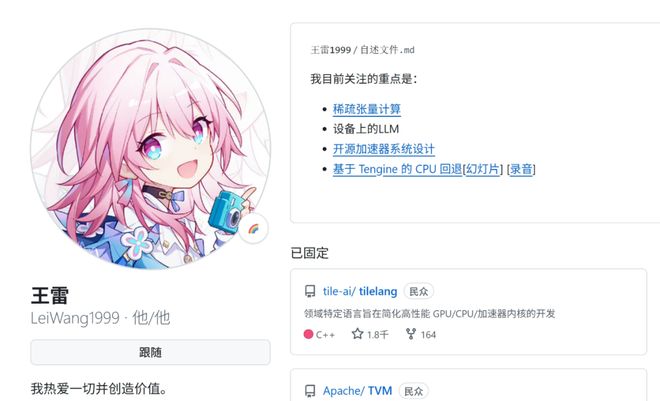660x401 pixels.
Task: Open the tile-ai/tilelang repository link
Action: click(360, 291)
